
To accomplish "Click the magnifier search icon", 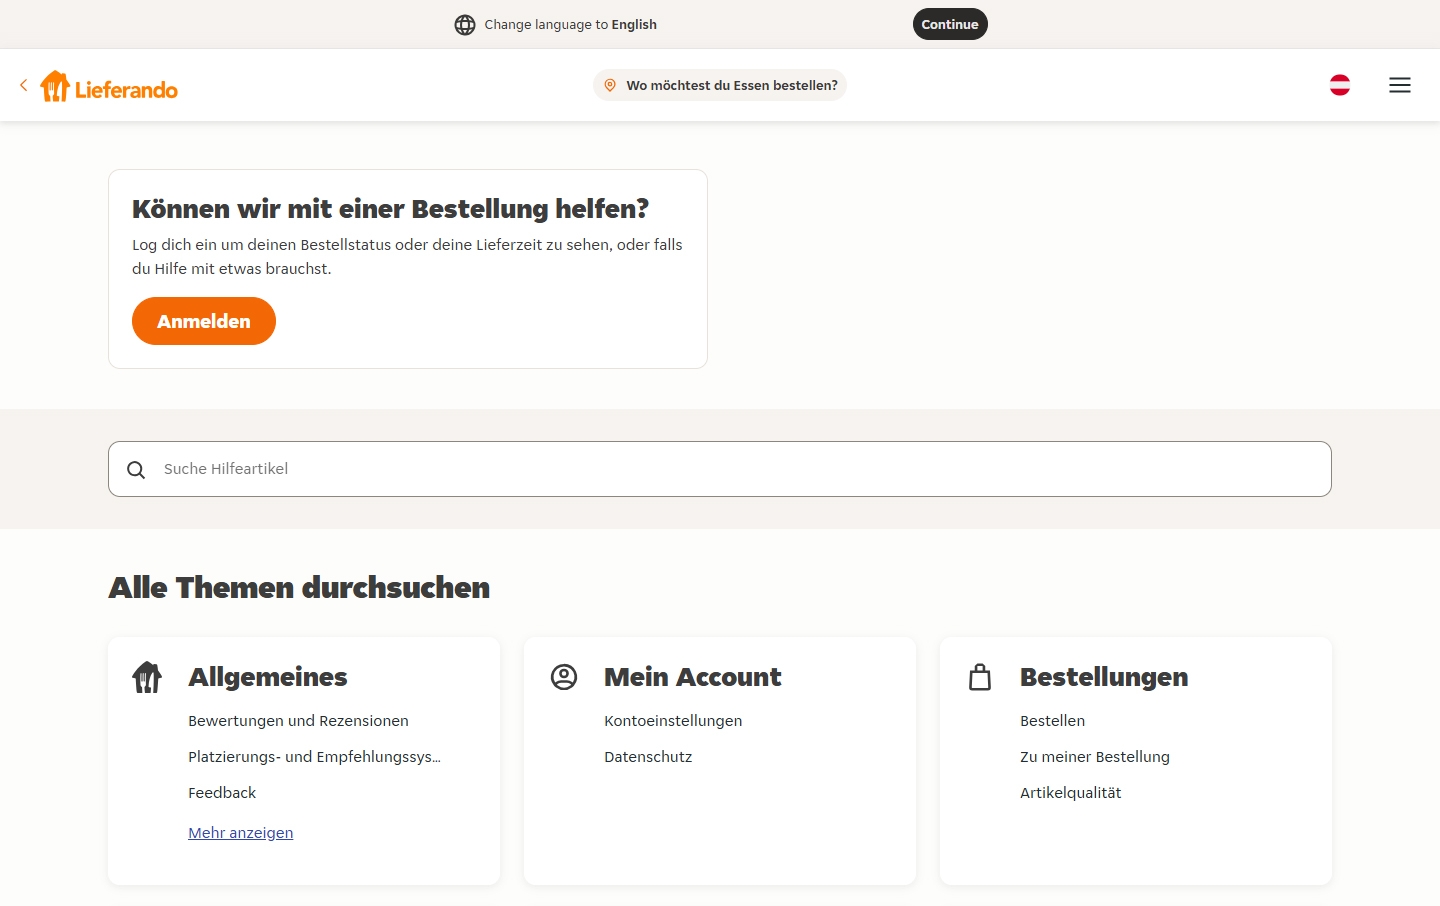I will click(136, 470).
